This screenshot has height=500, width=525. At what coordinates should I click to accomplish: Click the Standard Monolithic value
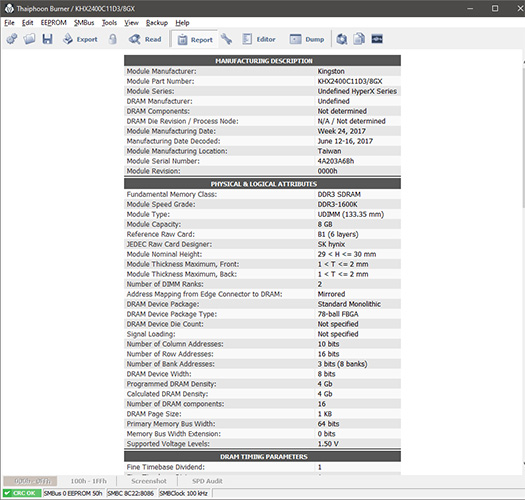click(349, 304)
